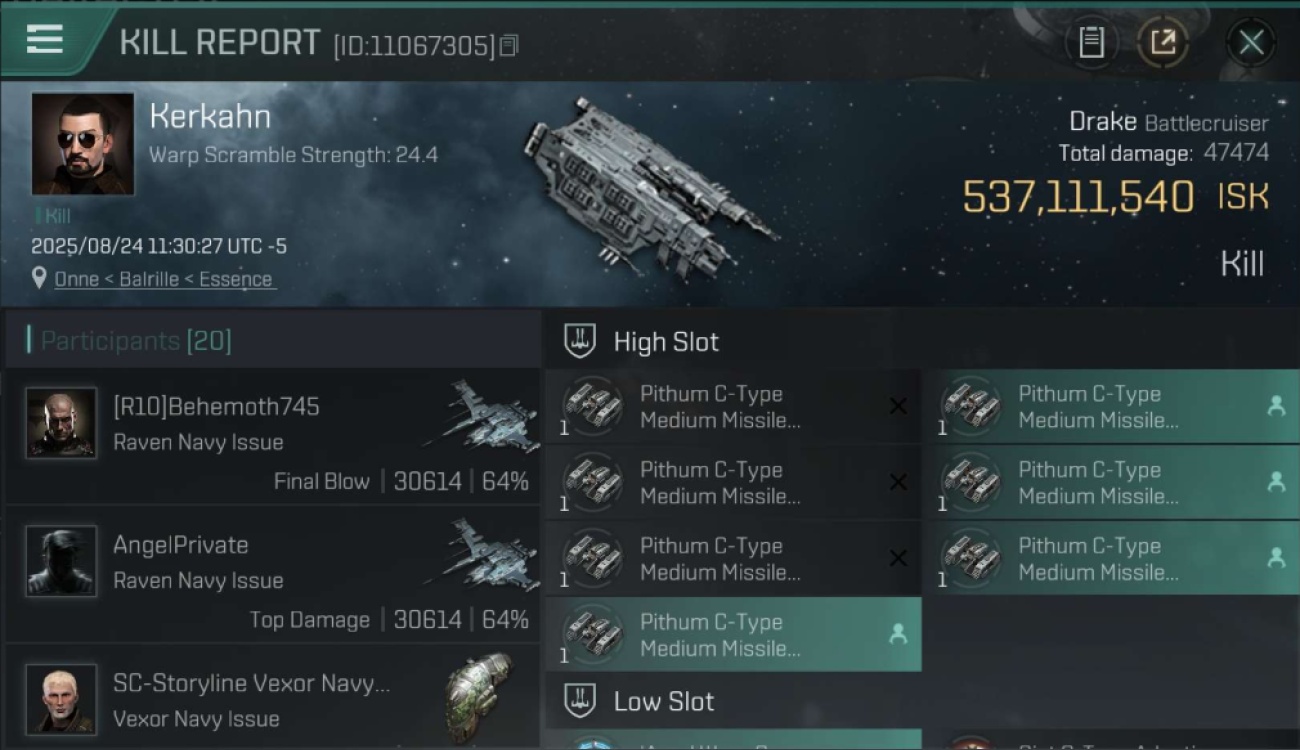Select first destroyed Pithum C-Type launcher
The height and width of the screenshot is (750, 1300).
coord(733,407)
